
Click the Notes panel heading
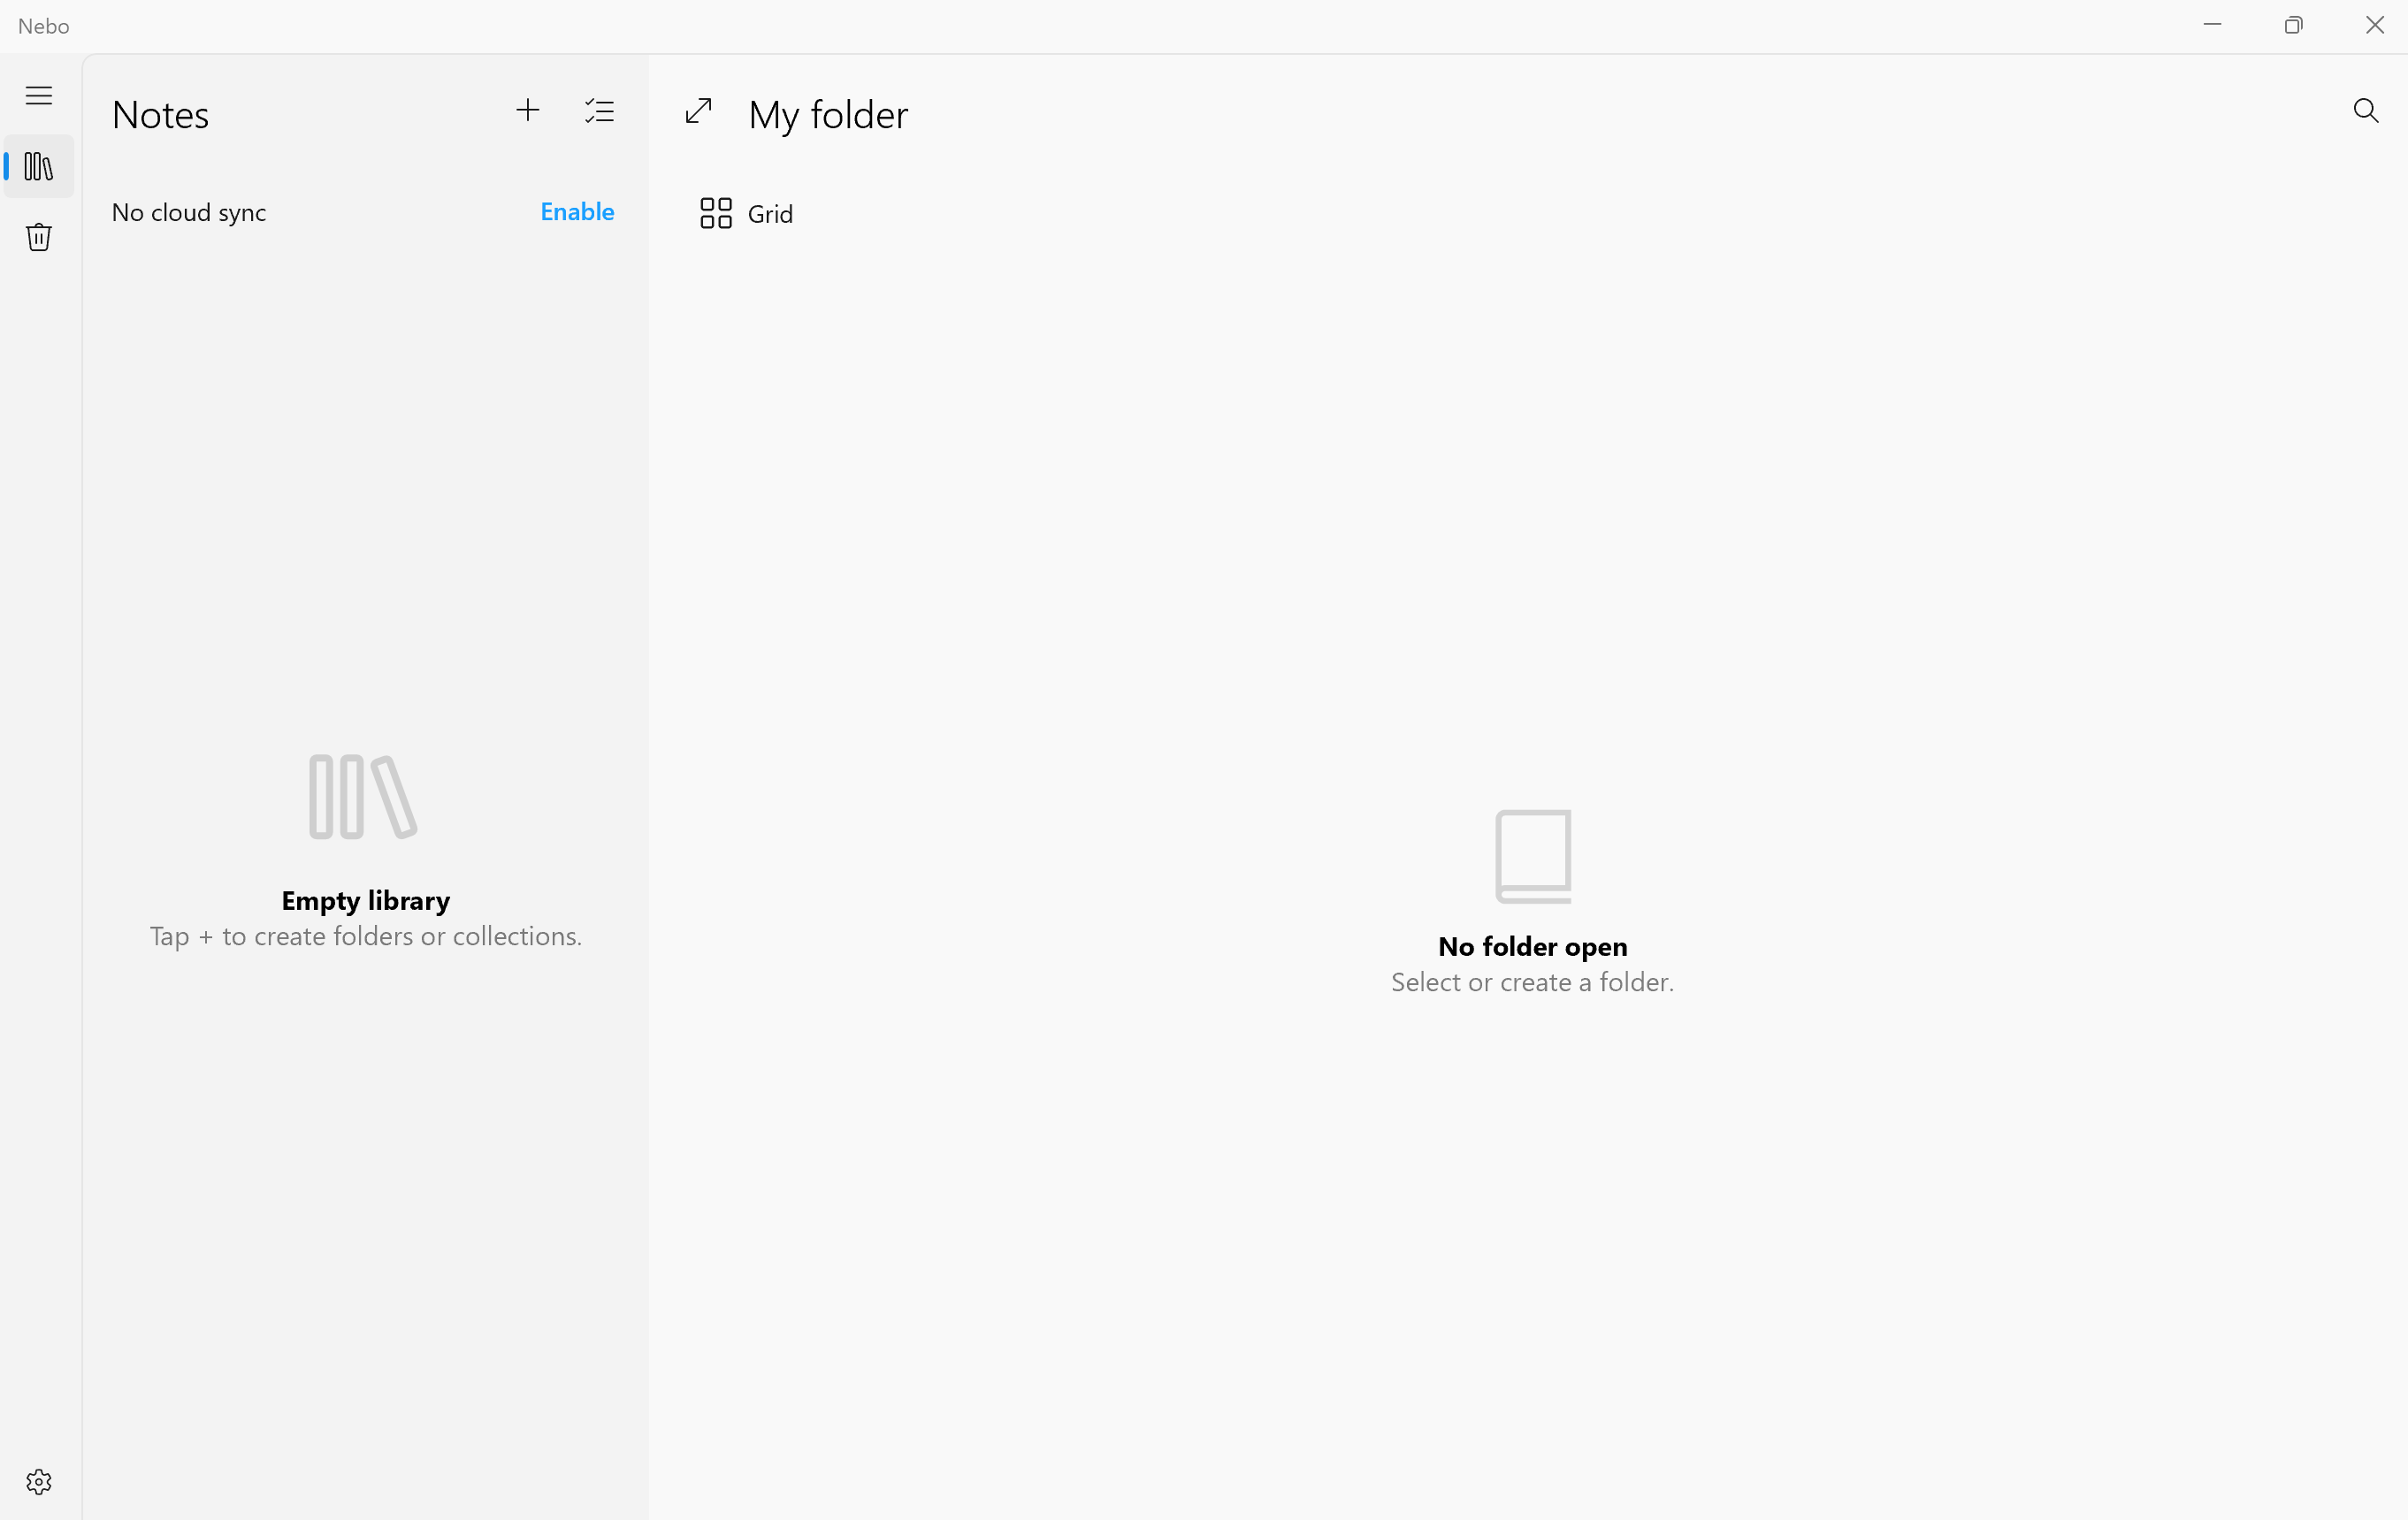[160, 115]
